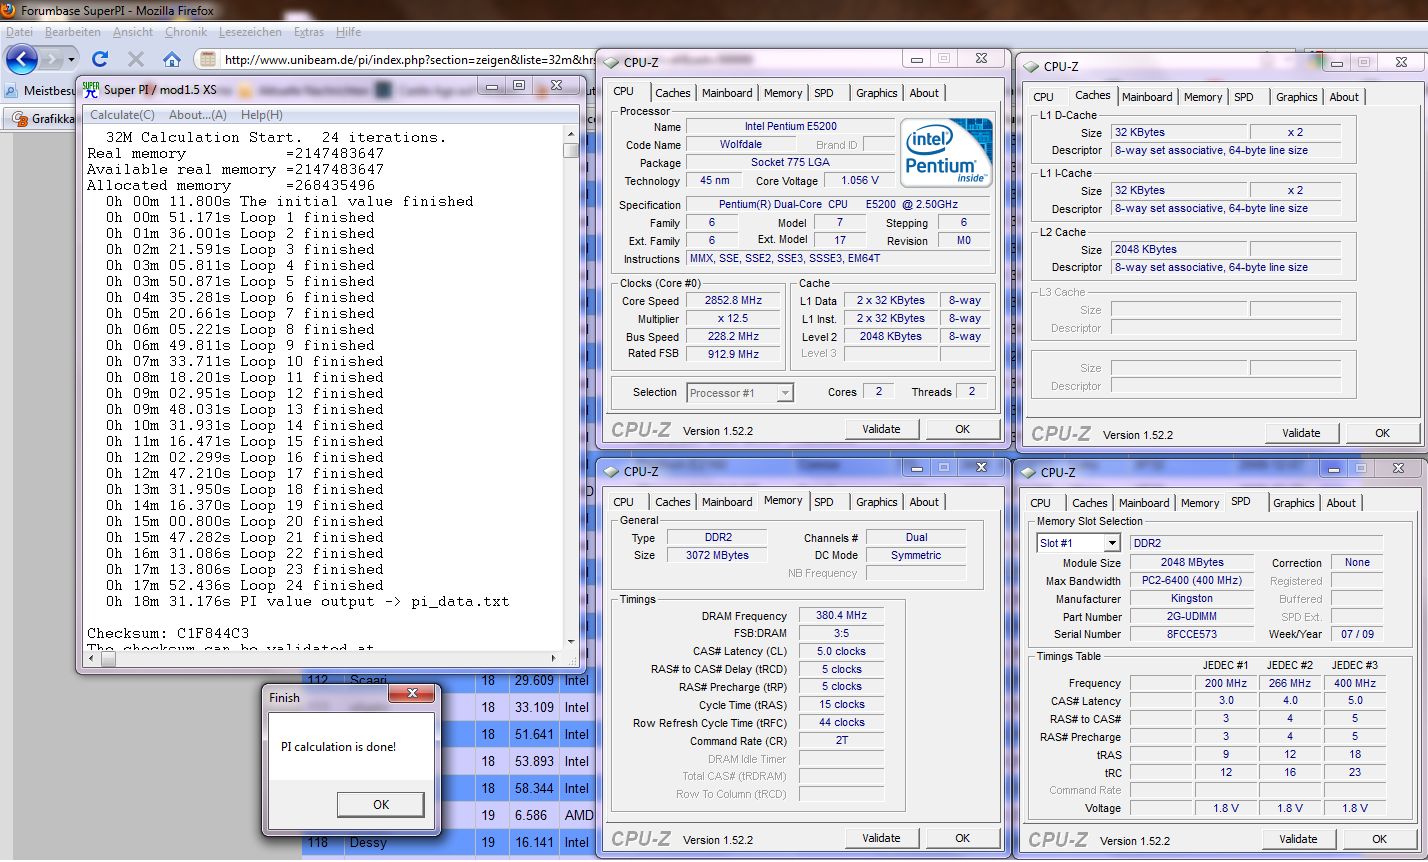
Task: Click the '2852.8 MHz' core speed value
Action: pyautogui.click(x=734, y=301)
